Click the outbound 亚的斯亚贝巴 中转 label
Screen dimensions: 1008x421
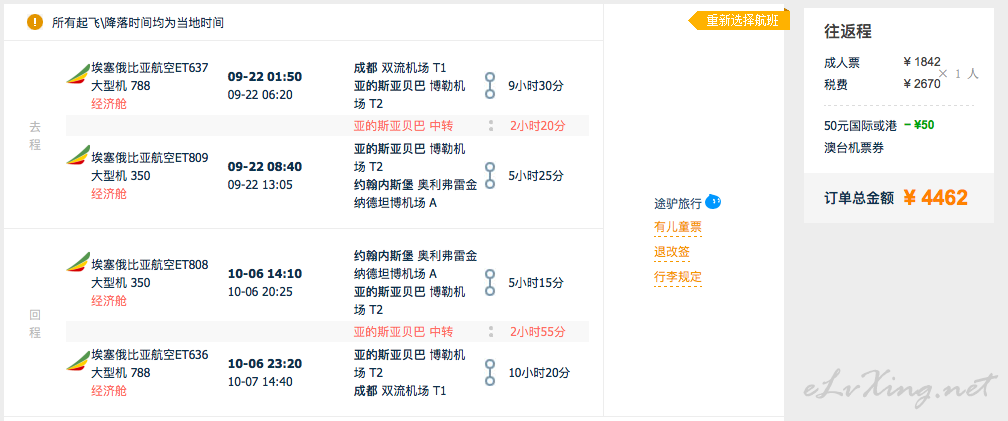coord(404,126)
